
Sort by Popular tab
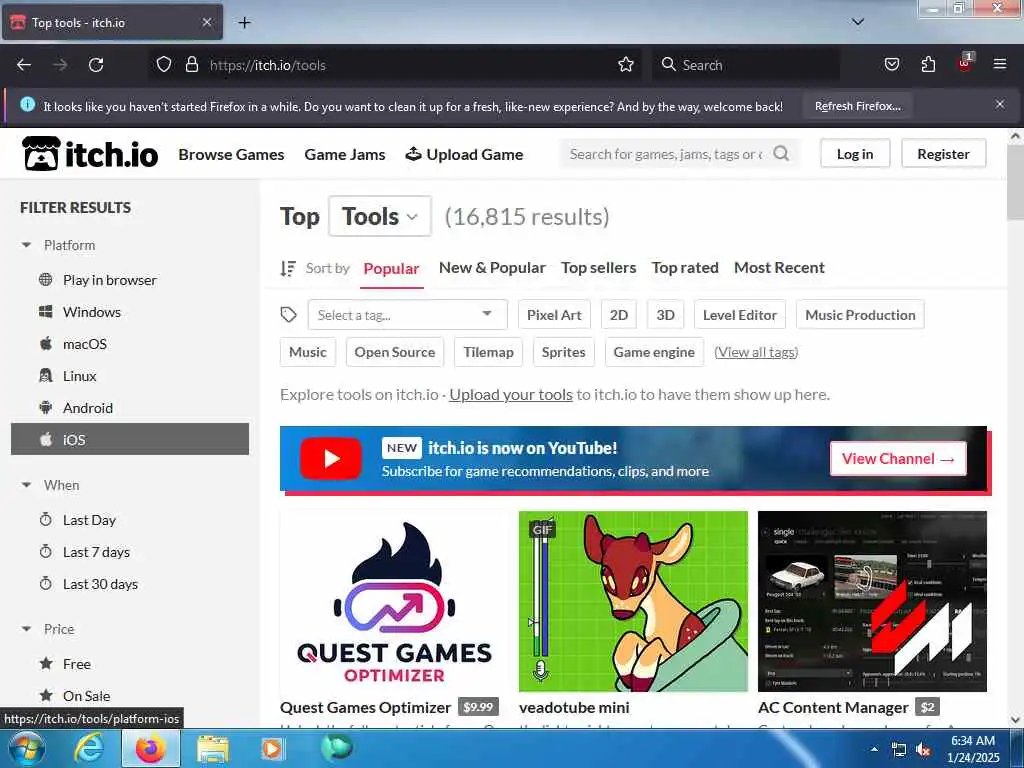391,268
